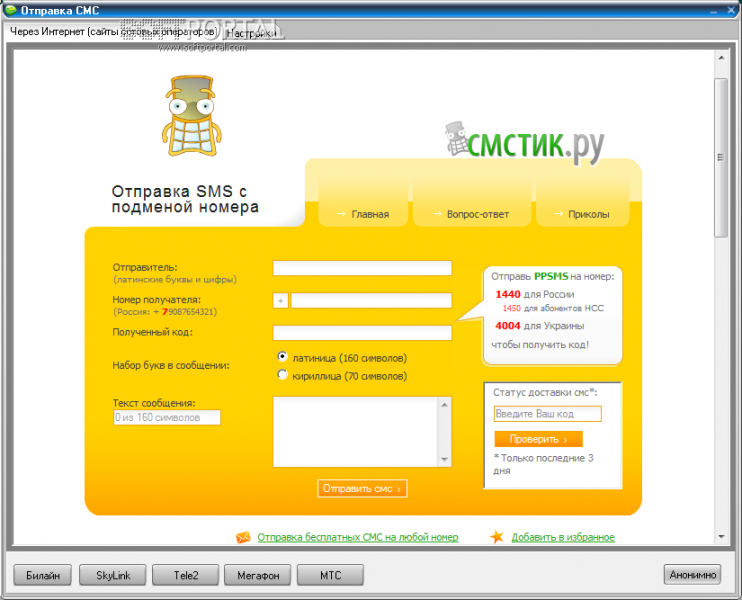
Task: Focus the Полученный код input field
Action: (x=362, y=333)
